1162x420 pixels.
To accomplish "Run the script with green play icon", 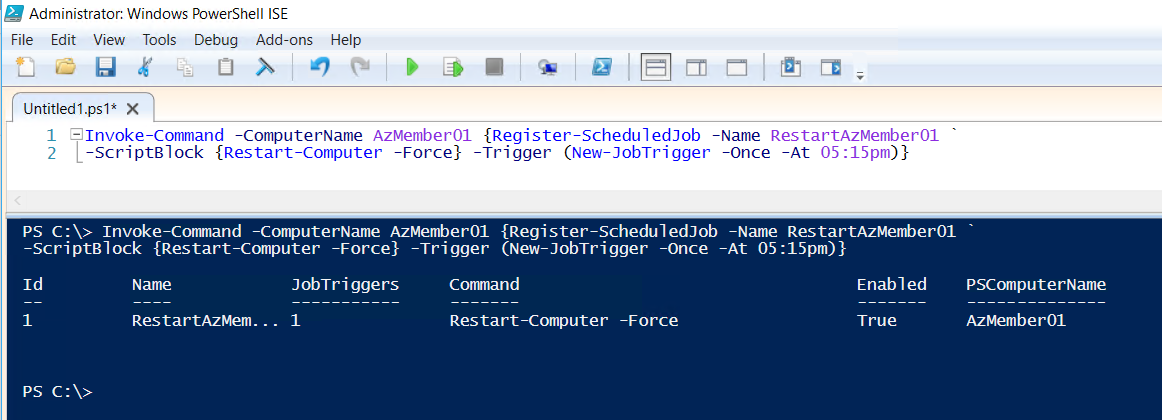I will tap(411, 68).
